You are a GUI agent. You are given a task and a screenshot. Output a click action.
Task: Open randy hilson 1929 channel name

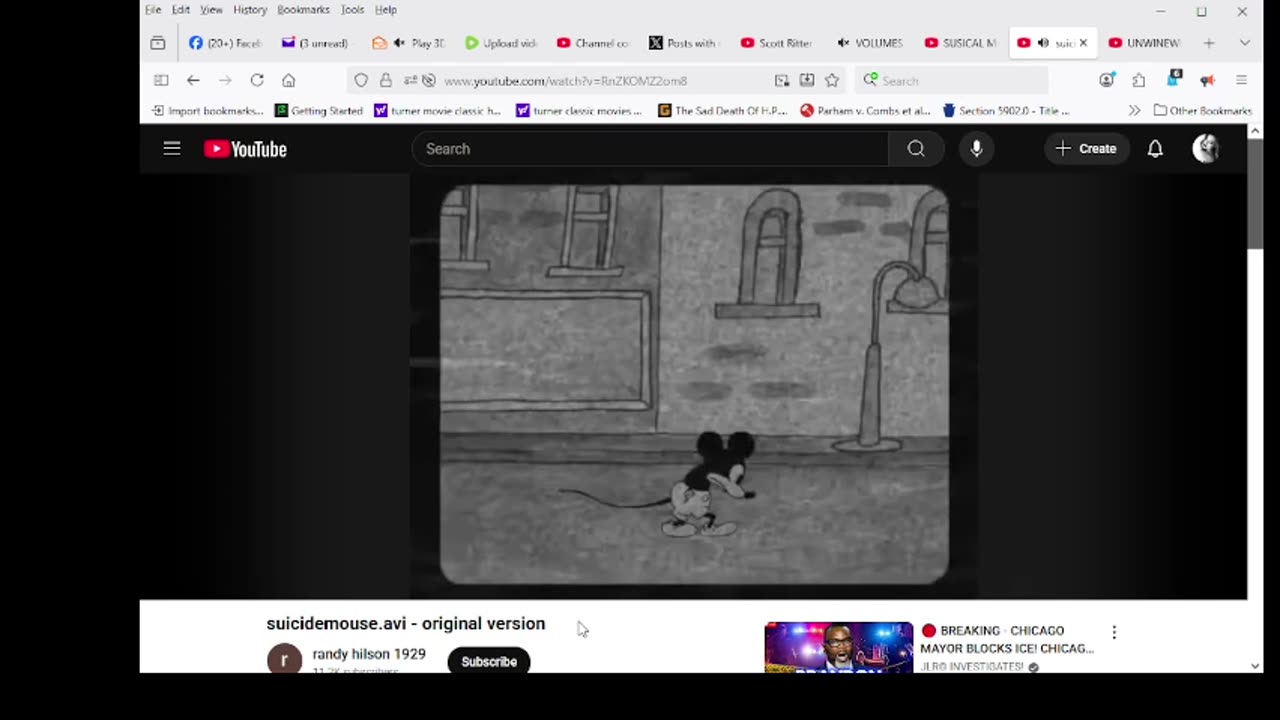(x=369, y=654)
